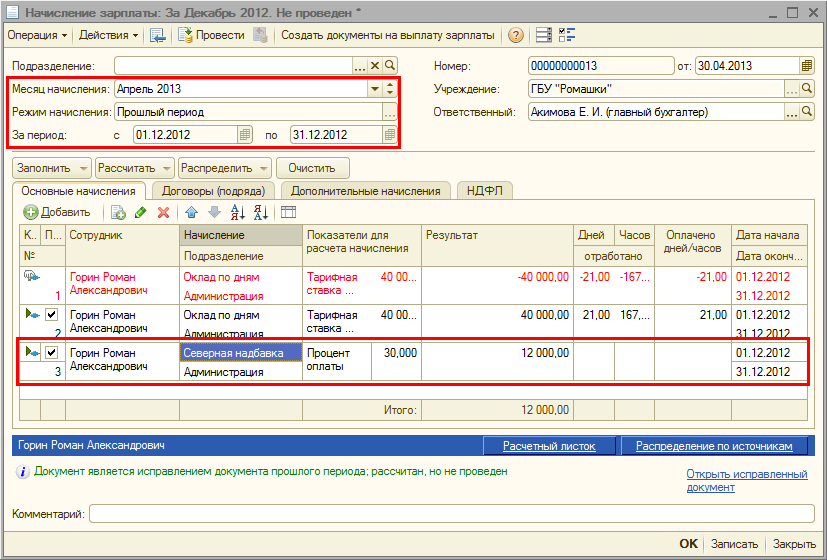827x560 pixels.
Task: Click the Расчетный листок button
Action: [x=549, y=446]
